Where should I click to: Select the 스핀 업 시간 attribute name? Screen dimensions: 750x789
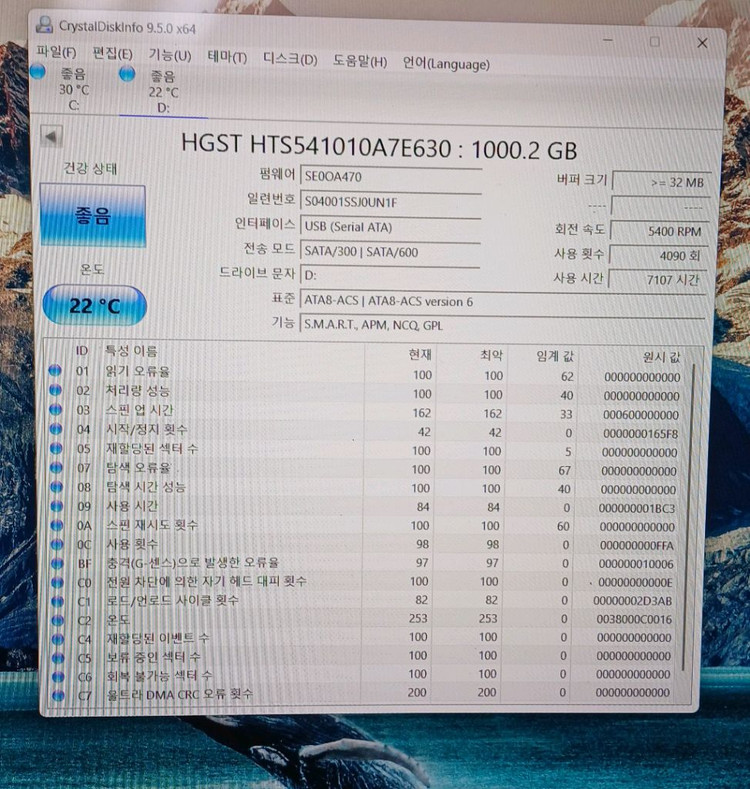pos(139,410)
